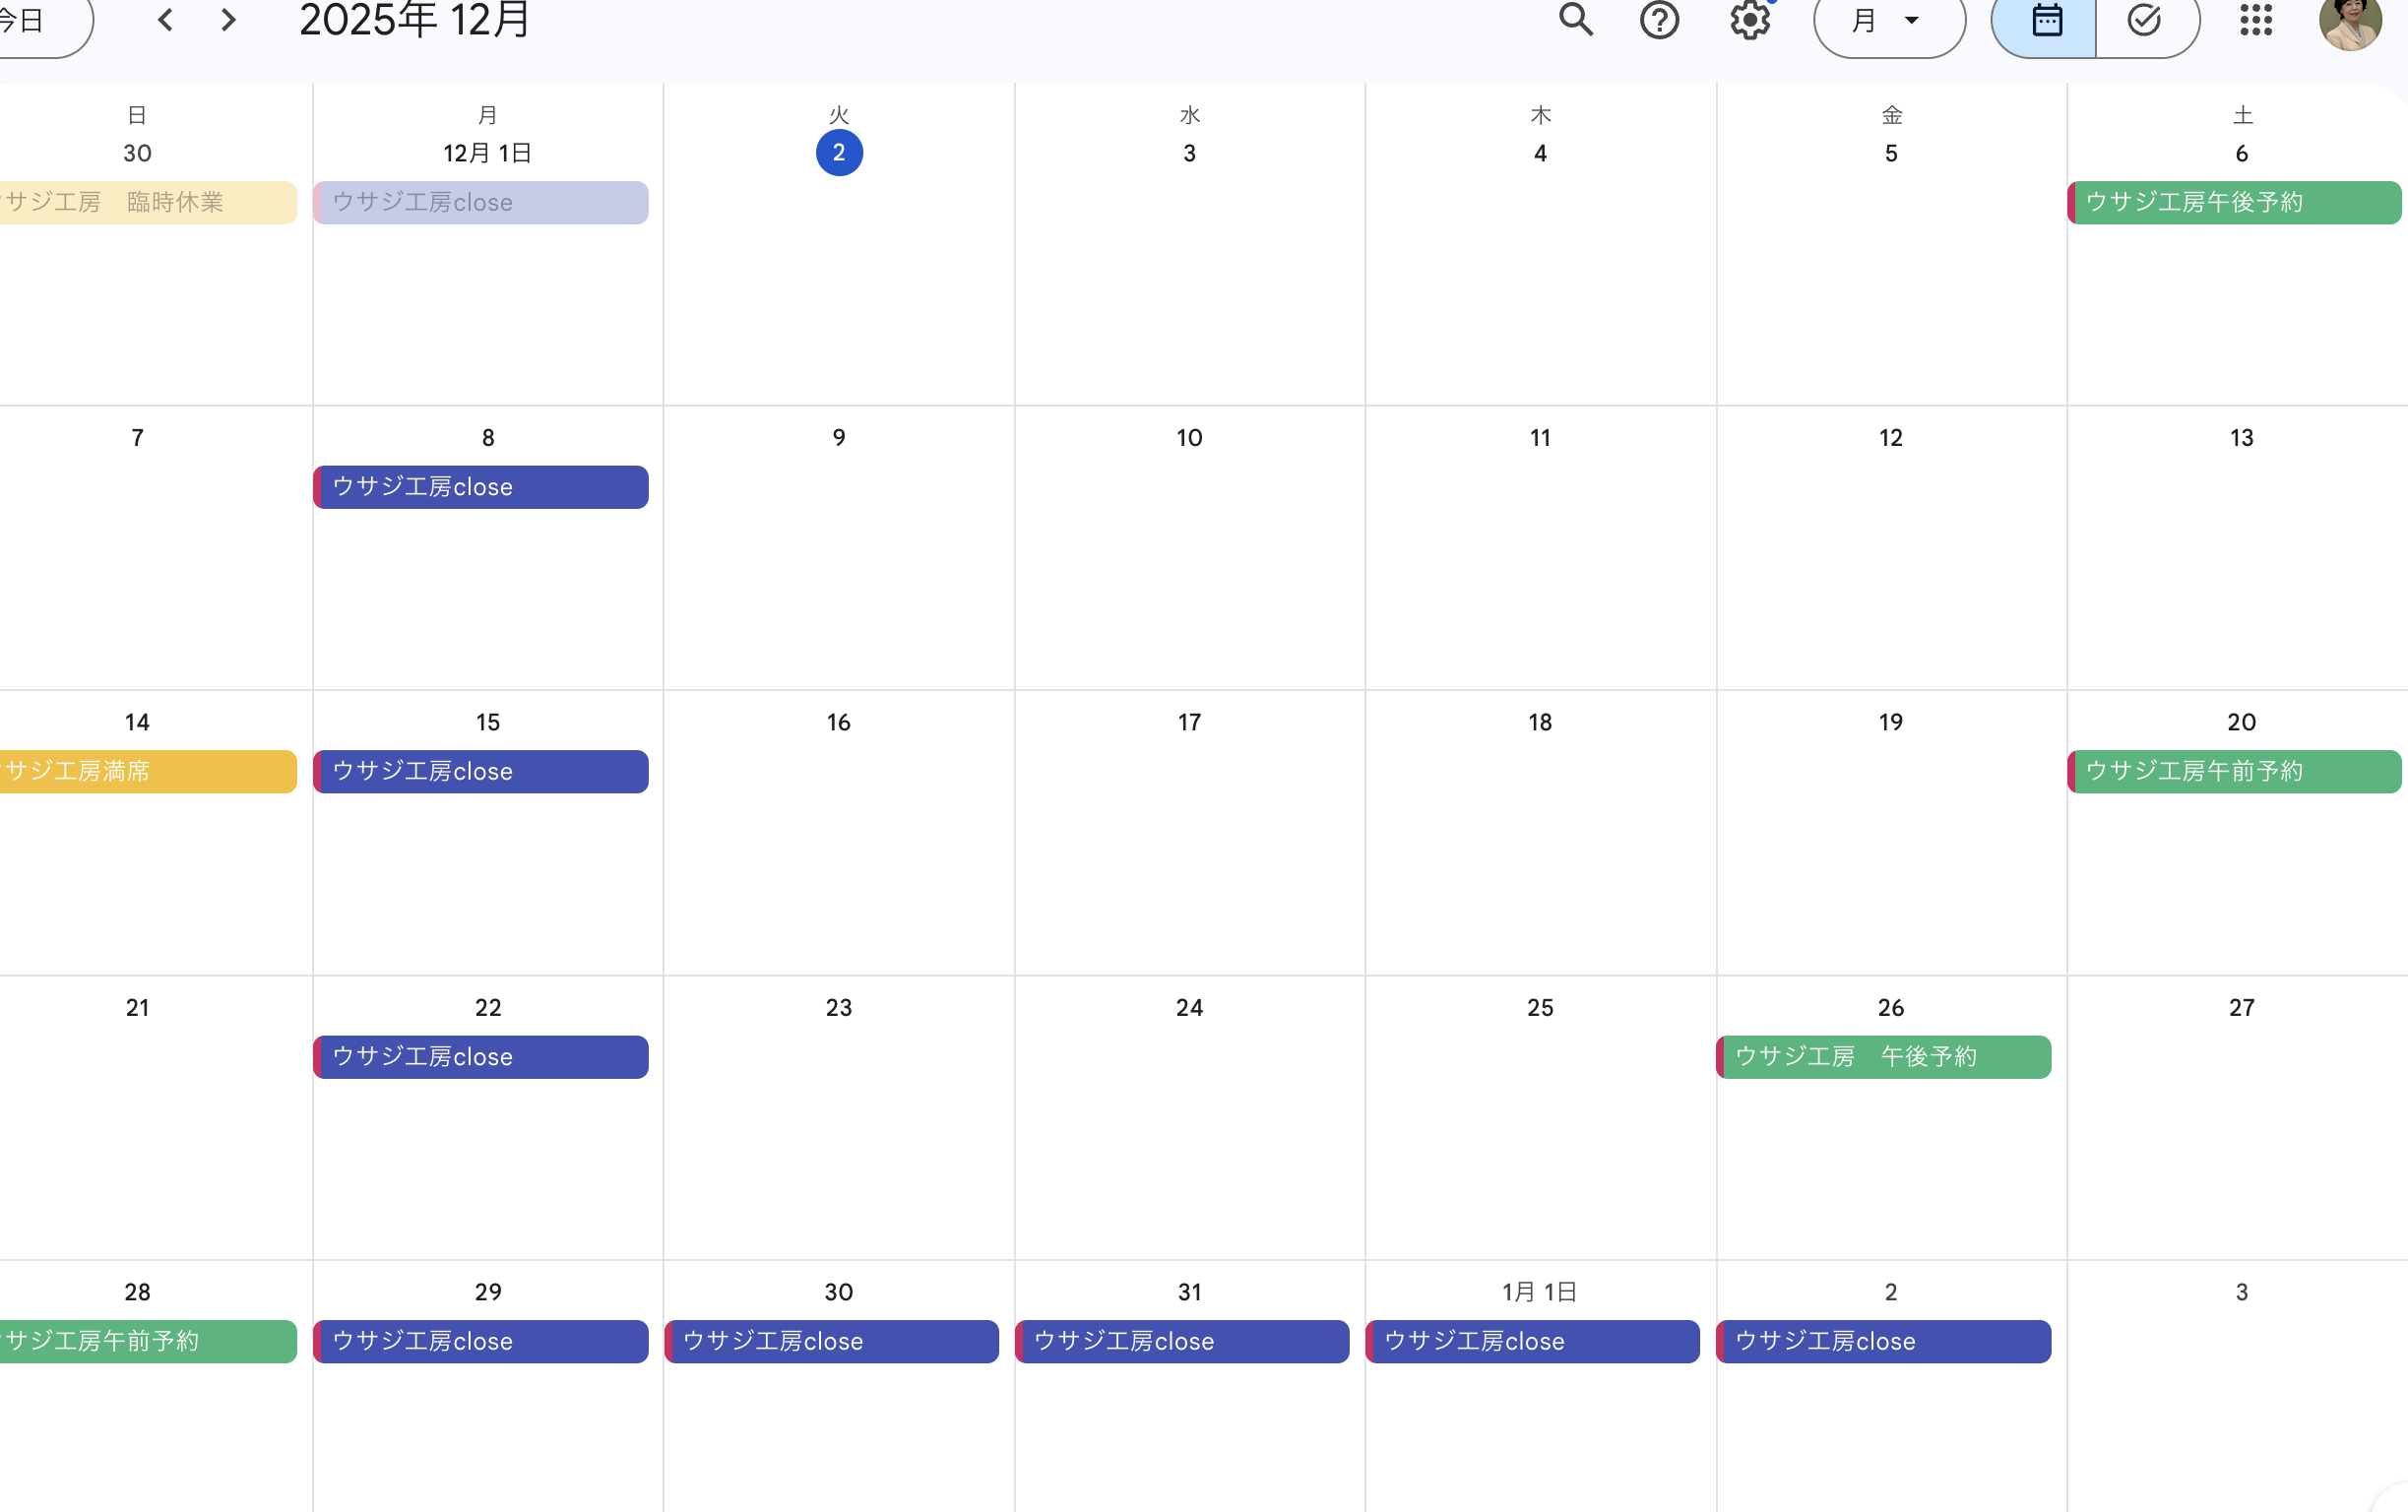Open the Google apps grid icon
Viewport: 2408px width, 1512px height.
pyautogui.click(x=2256, y=20)
